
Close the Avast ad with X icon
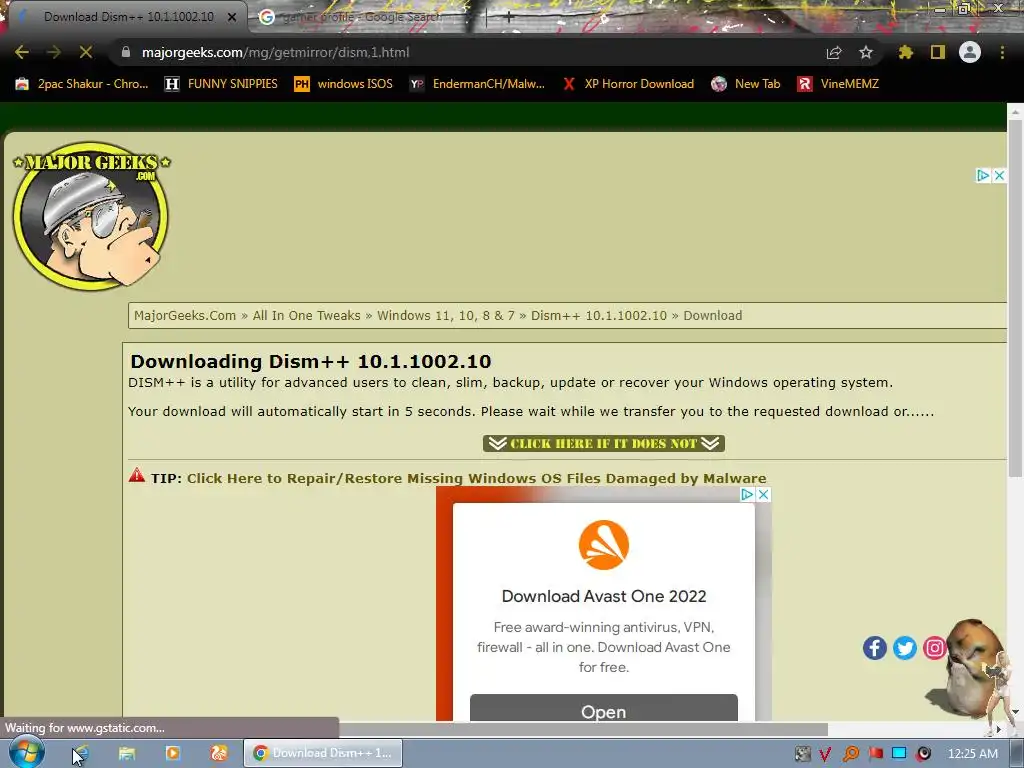click(x=763, y=494)
